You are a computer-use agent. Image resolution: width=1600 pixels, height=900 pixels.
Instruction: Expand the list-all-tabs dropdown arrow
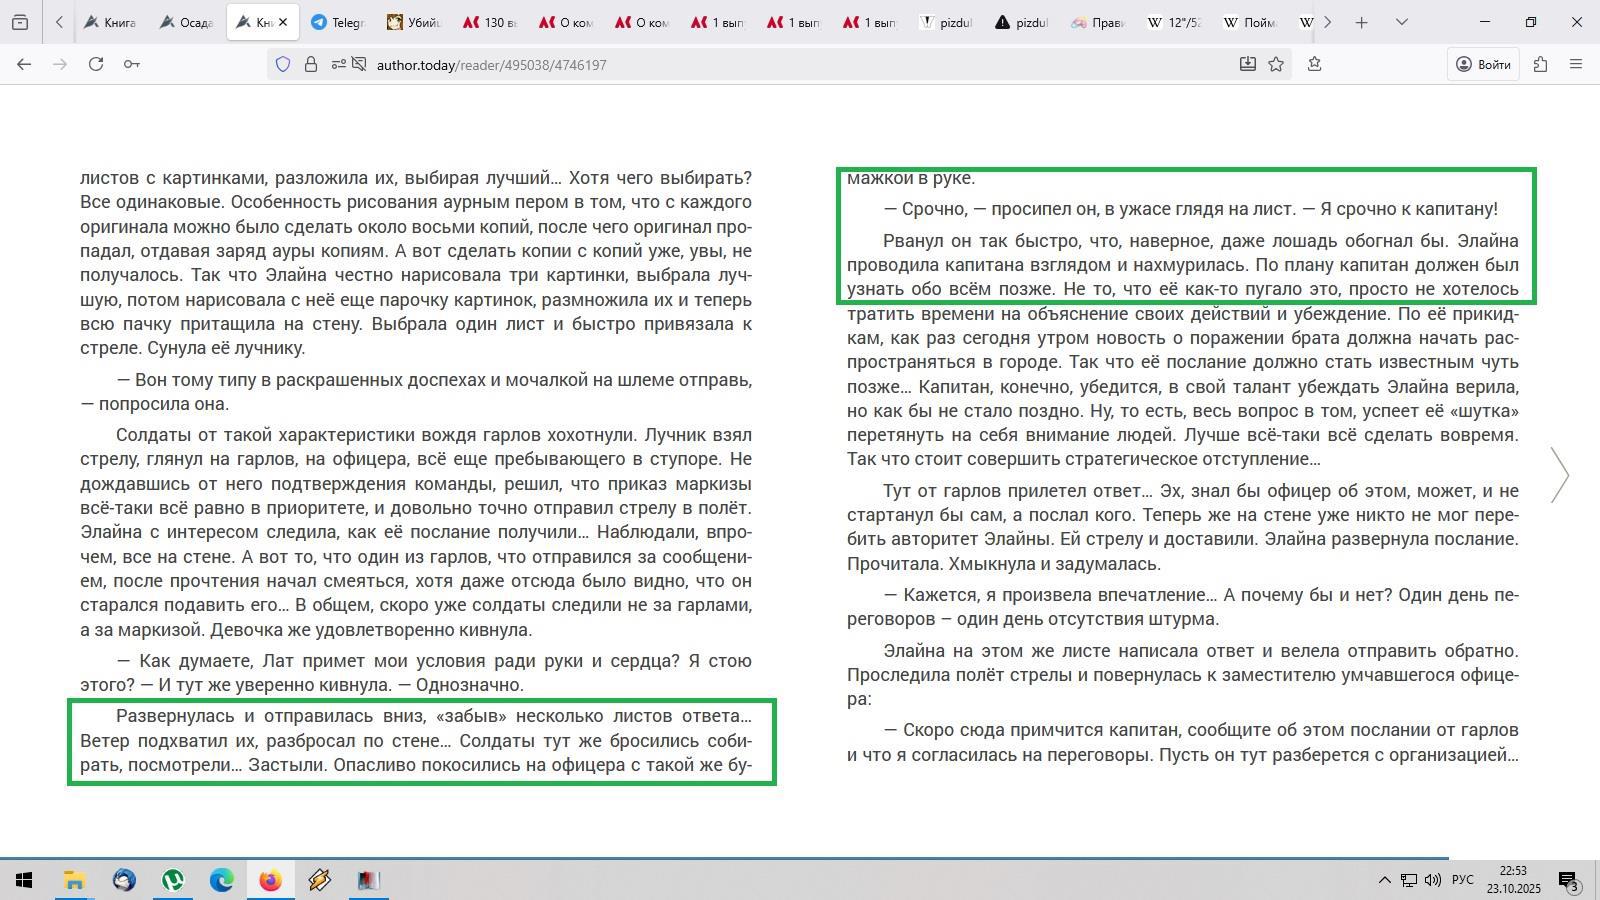coord(1401,22)
